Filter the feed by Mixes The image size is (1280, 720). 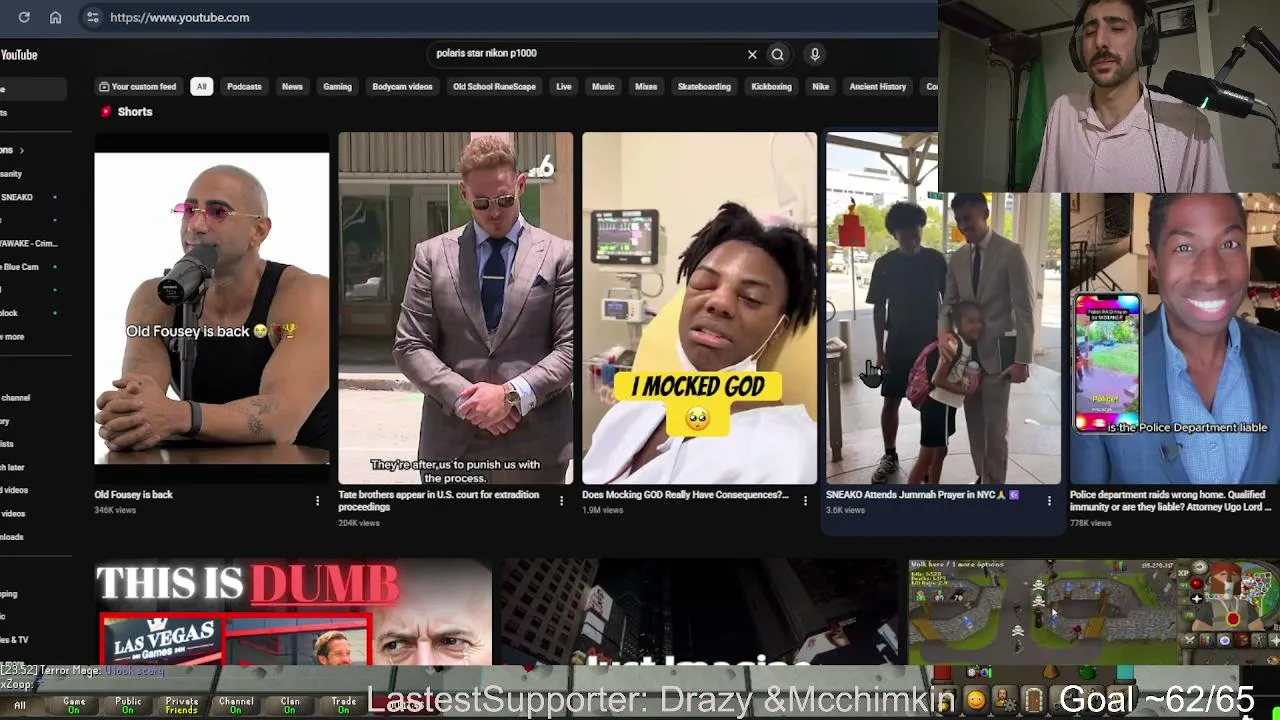pos(646,87)
